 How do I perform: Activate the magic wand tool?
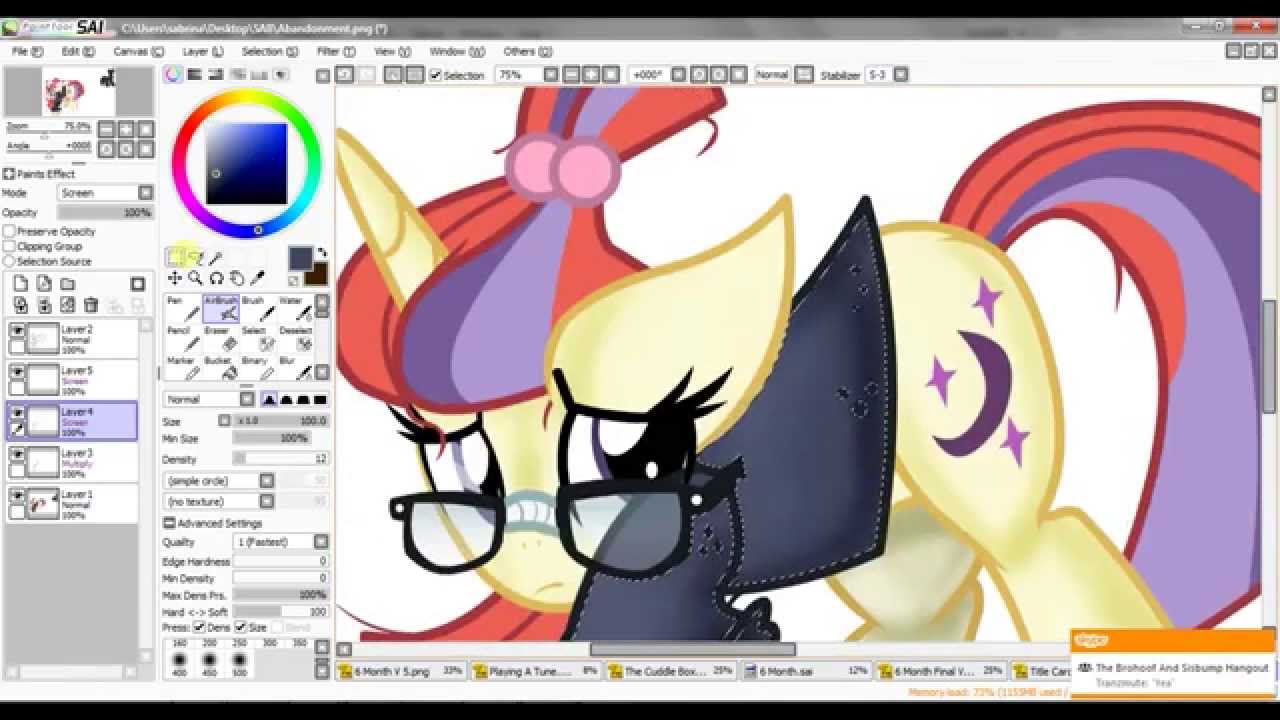tap(215, 258)
